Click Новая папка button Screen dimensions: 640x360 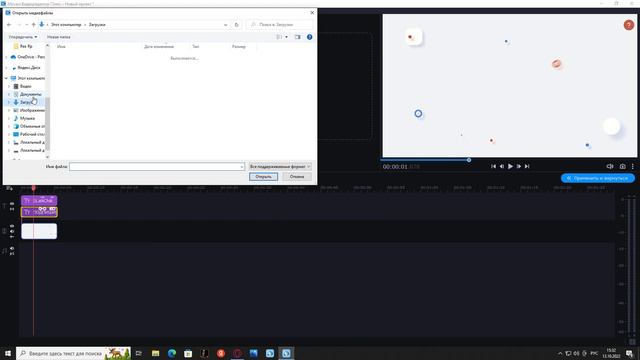58,37
